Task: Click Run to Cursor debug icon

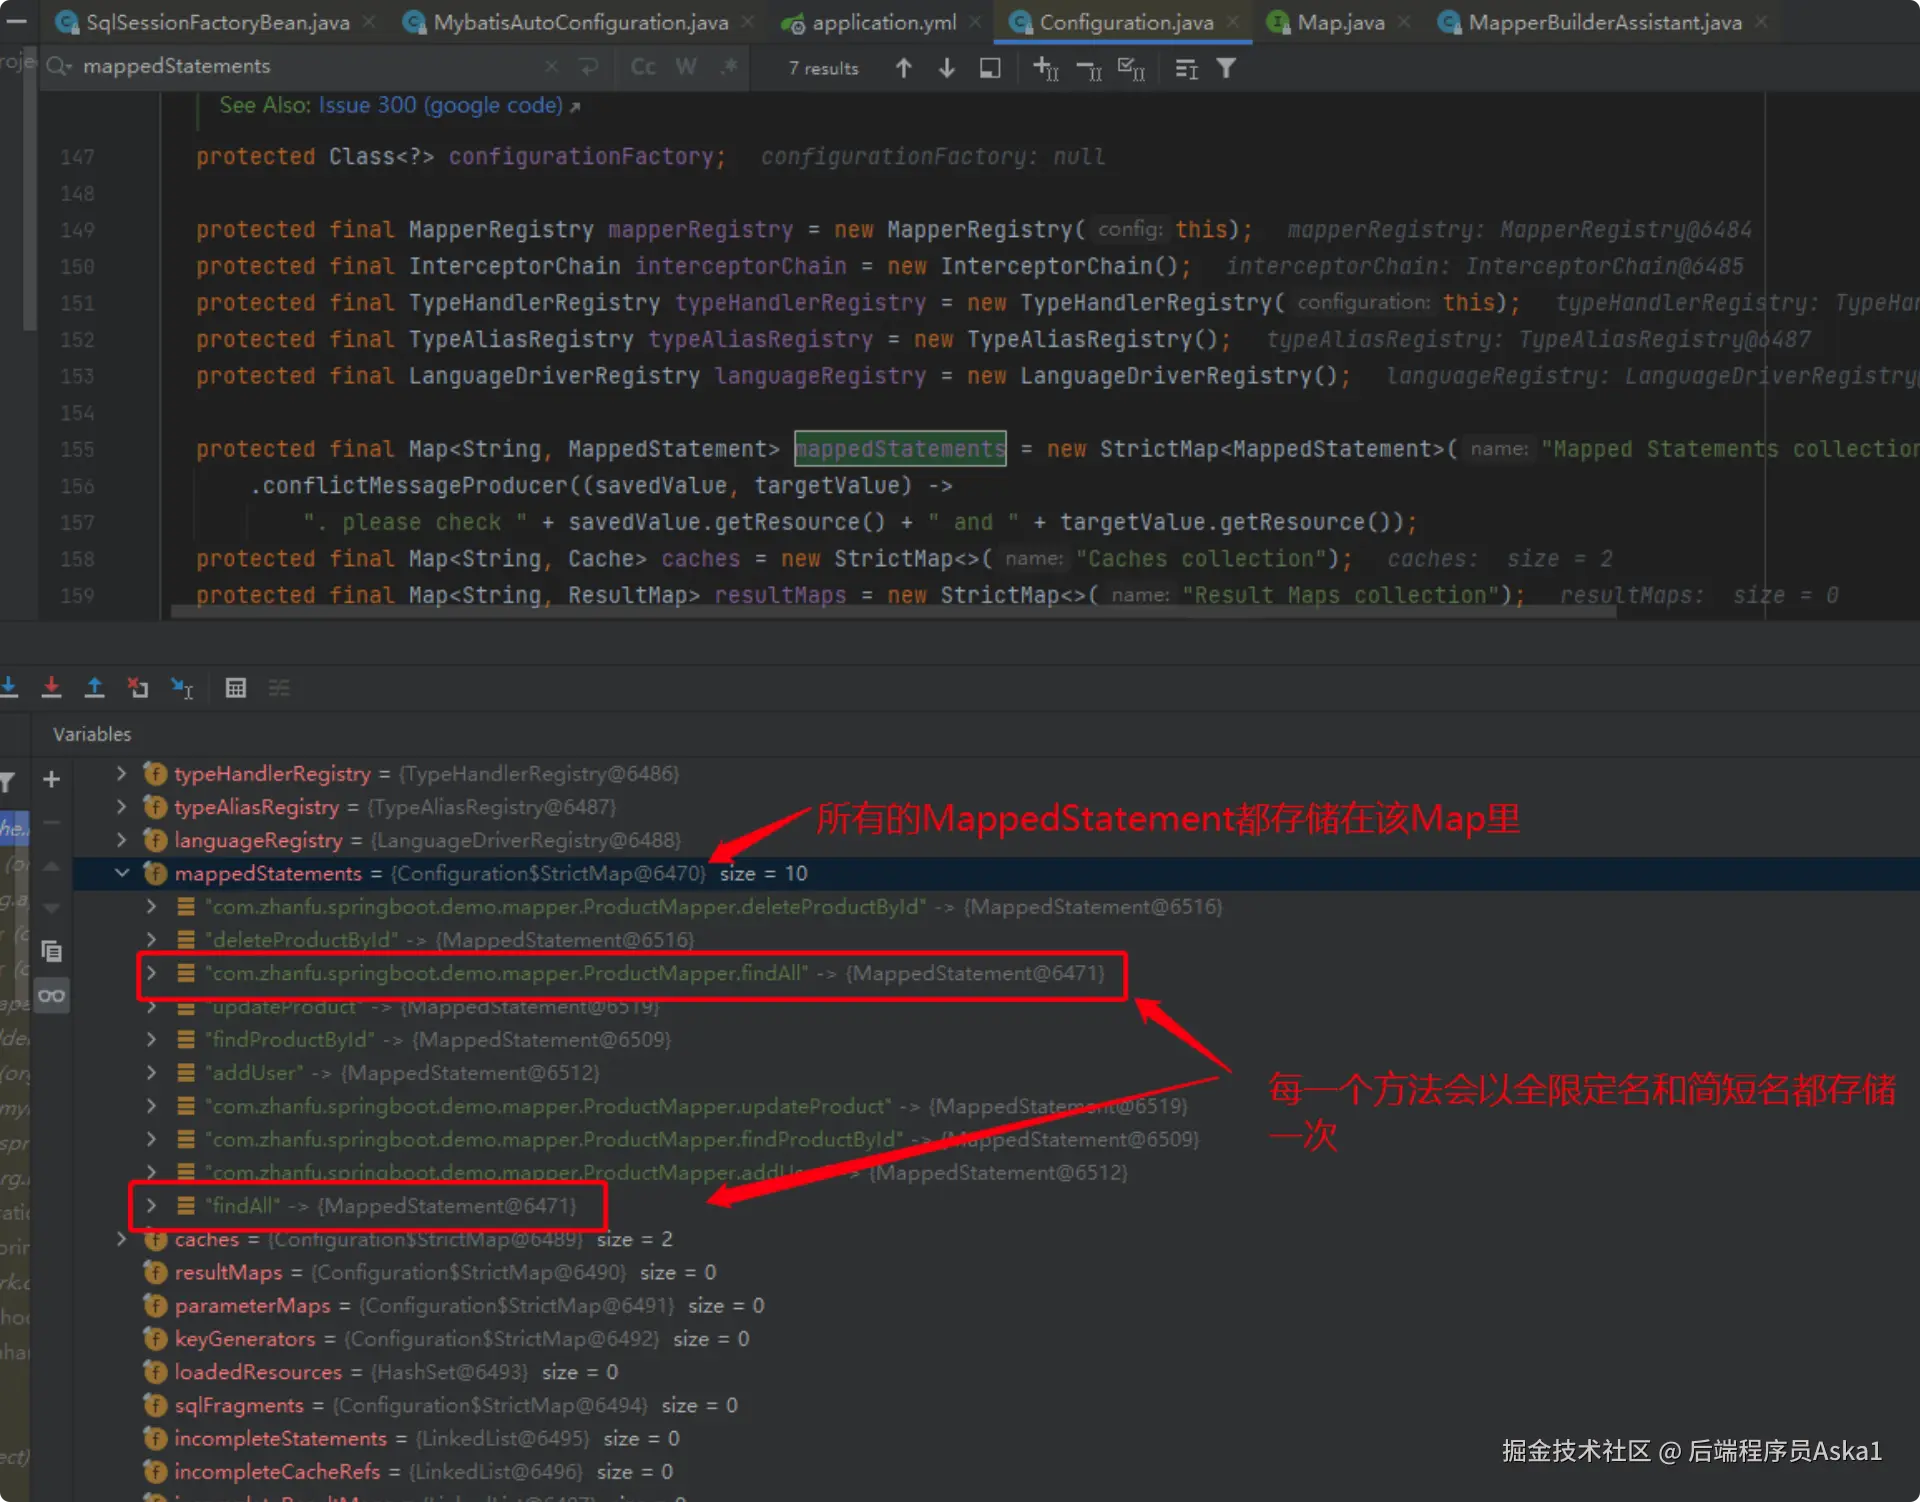Action: pyautogui.click(x=181, y=687)
